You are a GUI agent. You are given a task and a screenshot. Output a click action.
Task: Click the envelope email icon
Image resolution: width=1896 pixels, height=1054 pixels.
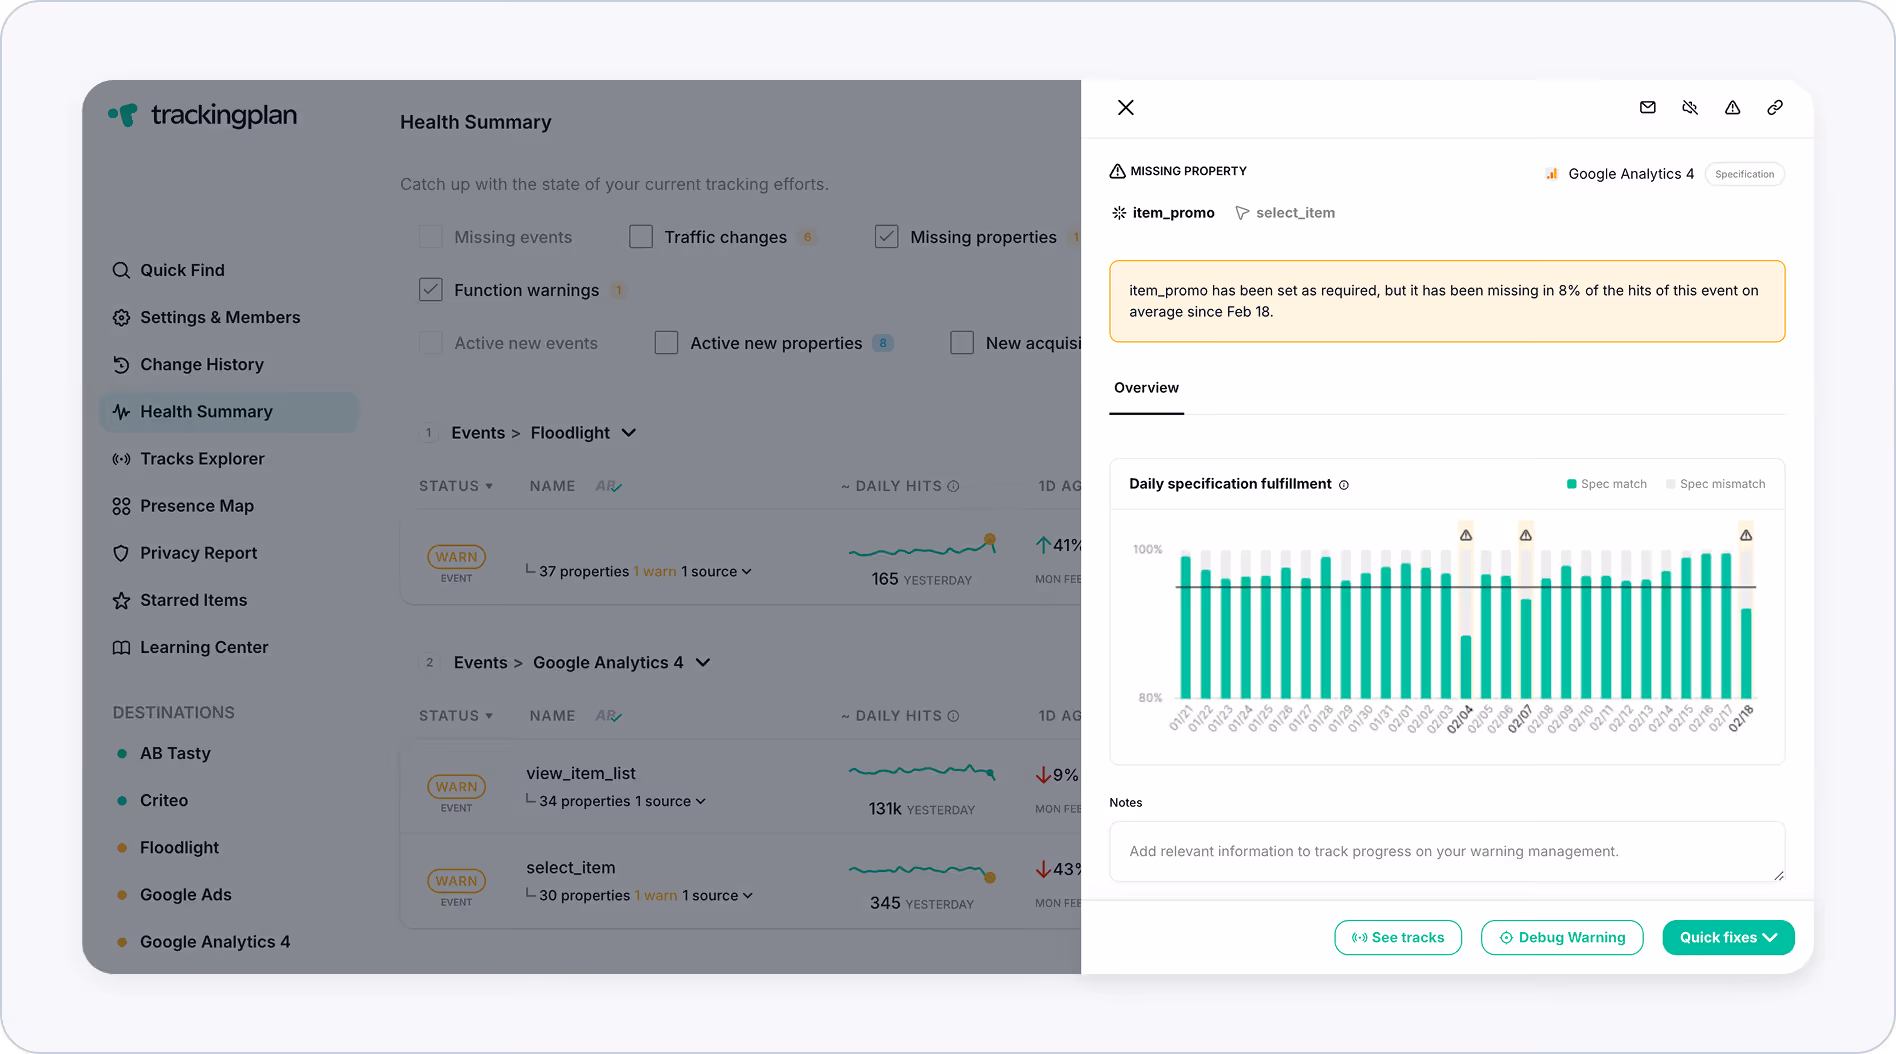pyautogui.click(x=1647, y=107)
